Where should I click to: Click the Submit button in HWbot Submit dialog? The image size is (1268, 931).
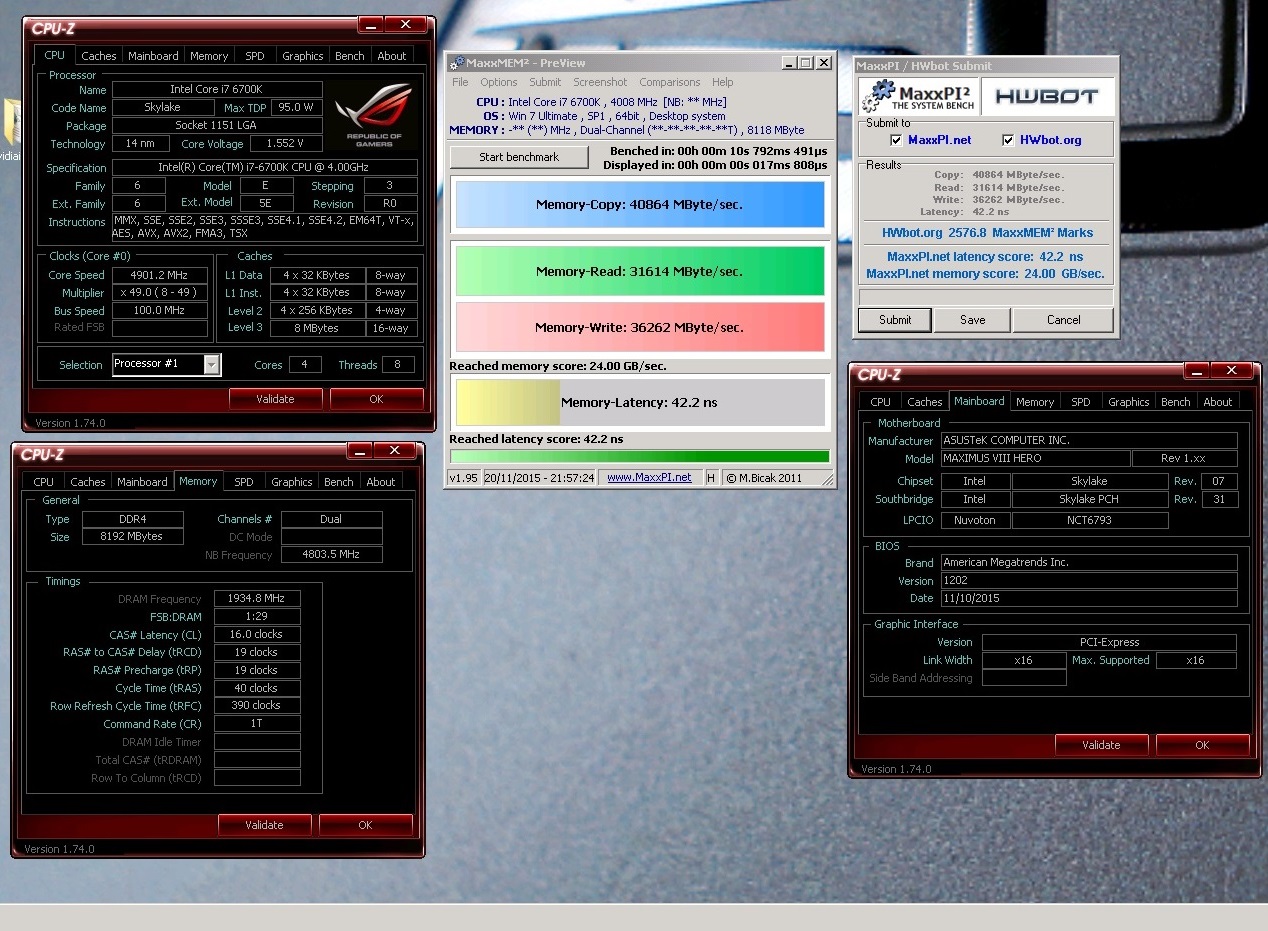click(x=895, y=320)
